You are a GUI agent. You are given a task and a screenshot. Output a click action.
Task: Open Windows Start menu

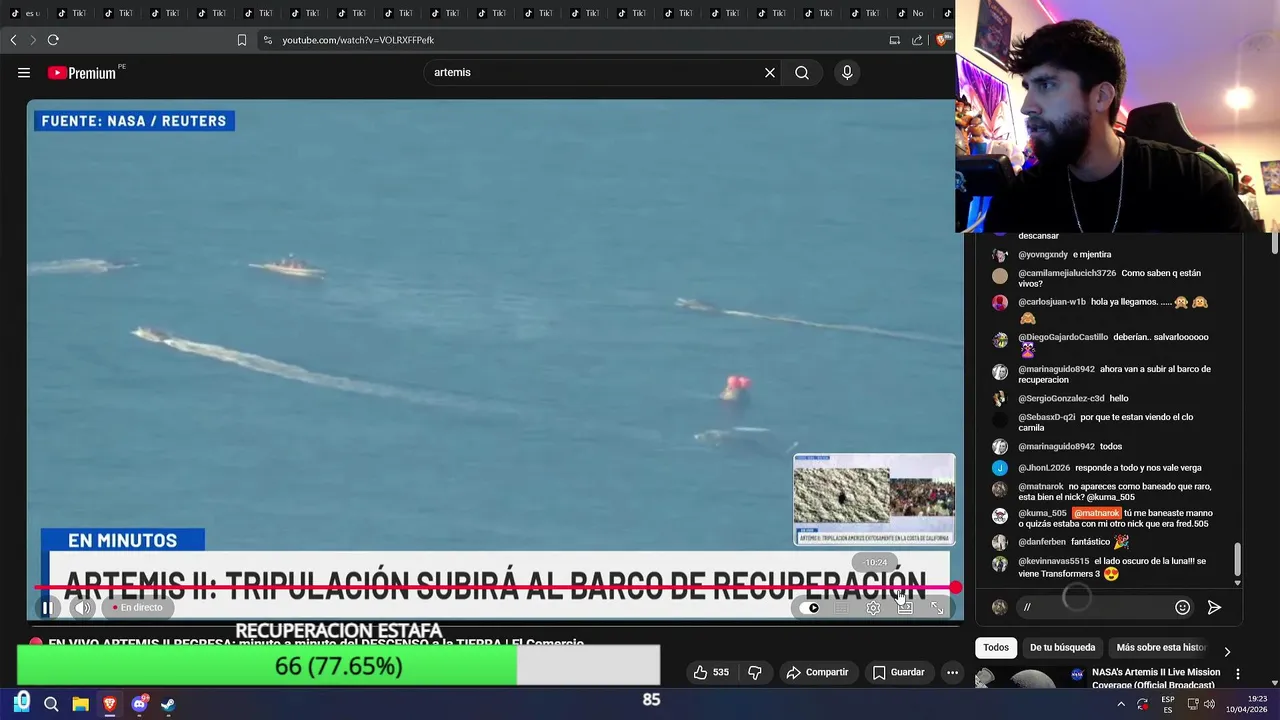click(21, 703)
